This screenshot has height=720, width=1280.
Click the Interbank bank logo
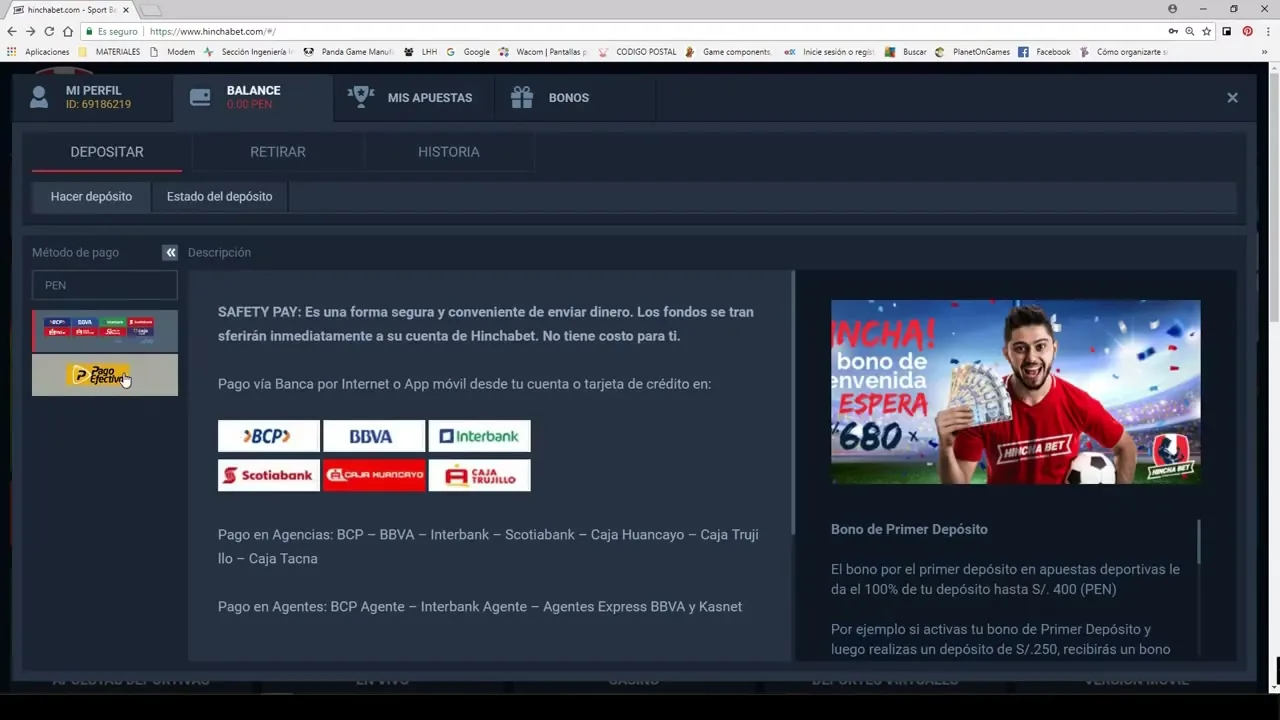(x=479, y=436)
